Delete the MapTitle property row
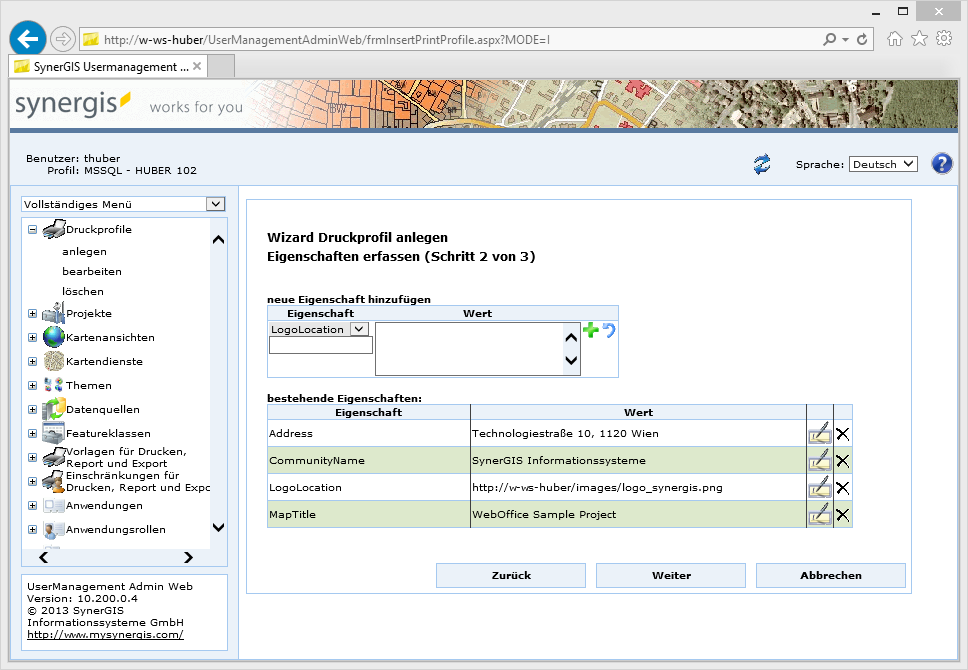 [842, 514]
